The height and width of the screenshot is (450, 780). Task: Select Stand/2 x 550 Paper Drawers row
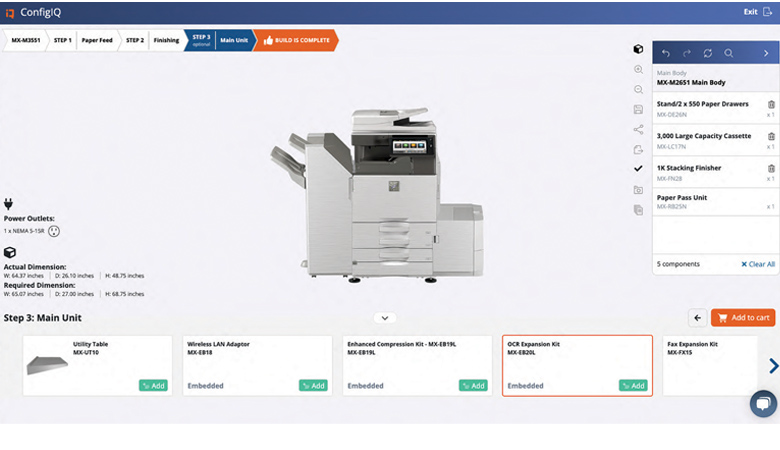715,108
